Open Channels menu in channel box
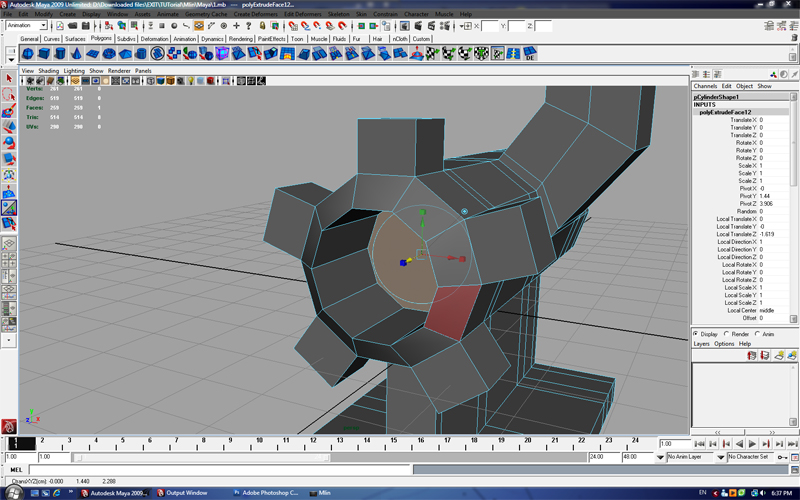This screenshot has width=800, height=500. 705,86
